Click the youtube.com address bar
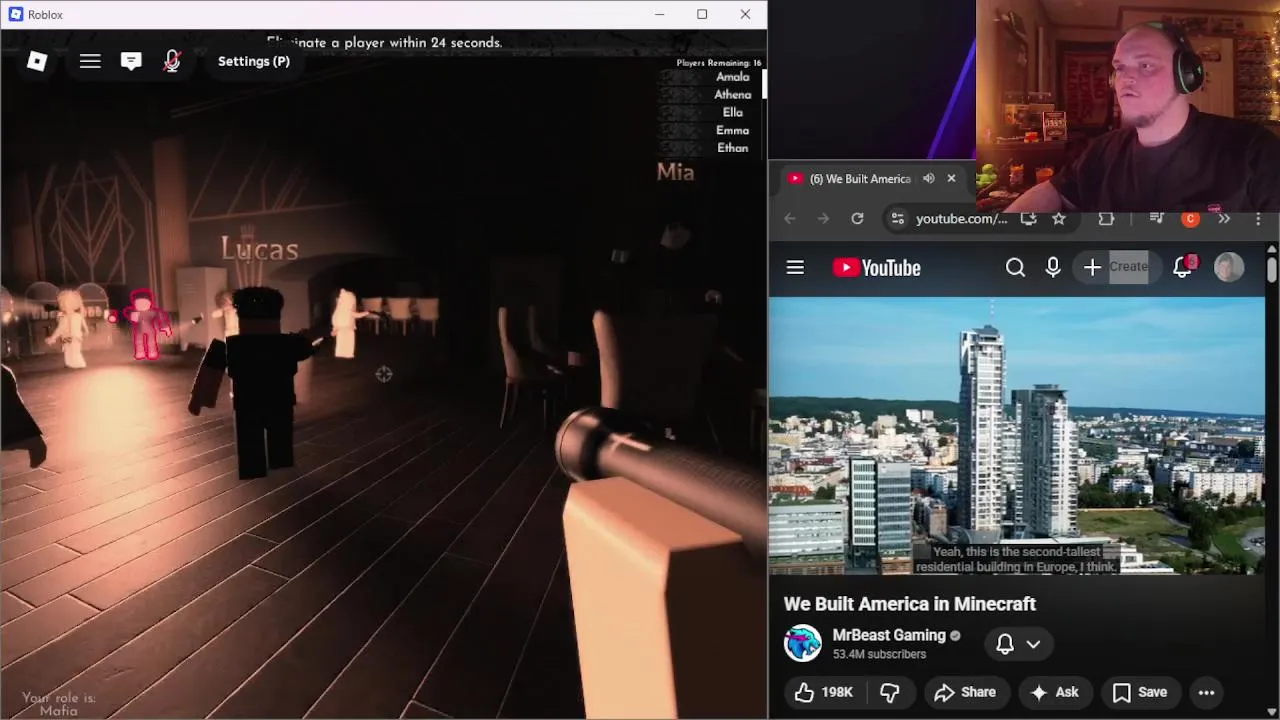 961,219
